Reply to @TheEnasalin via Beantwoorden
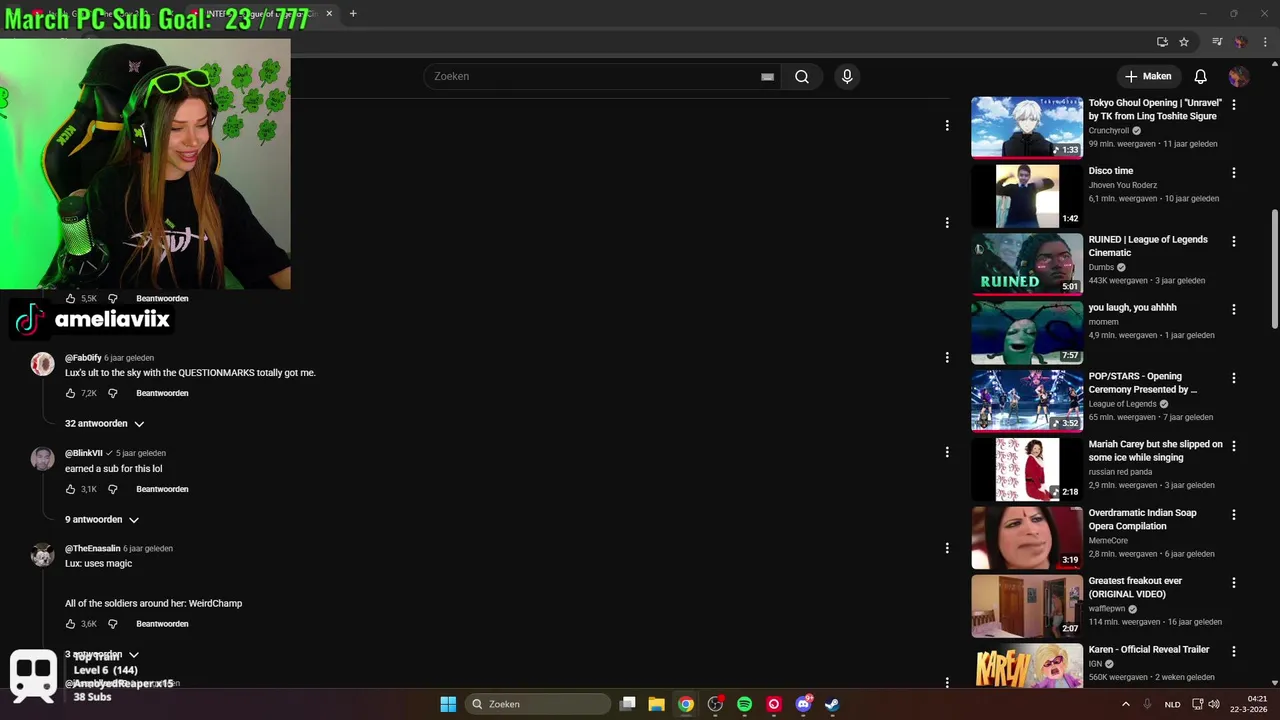 click(162, 624)
